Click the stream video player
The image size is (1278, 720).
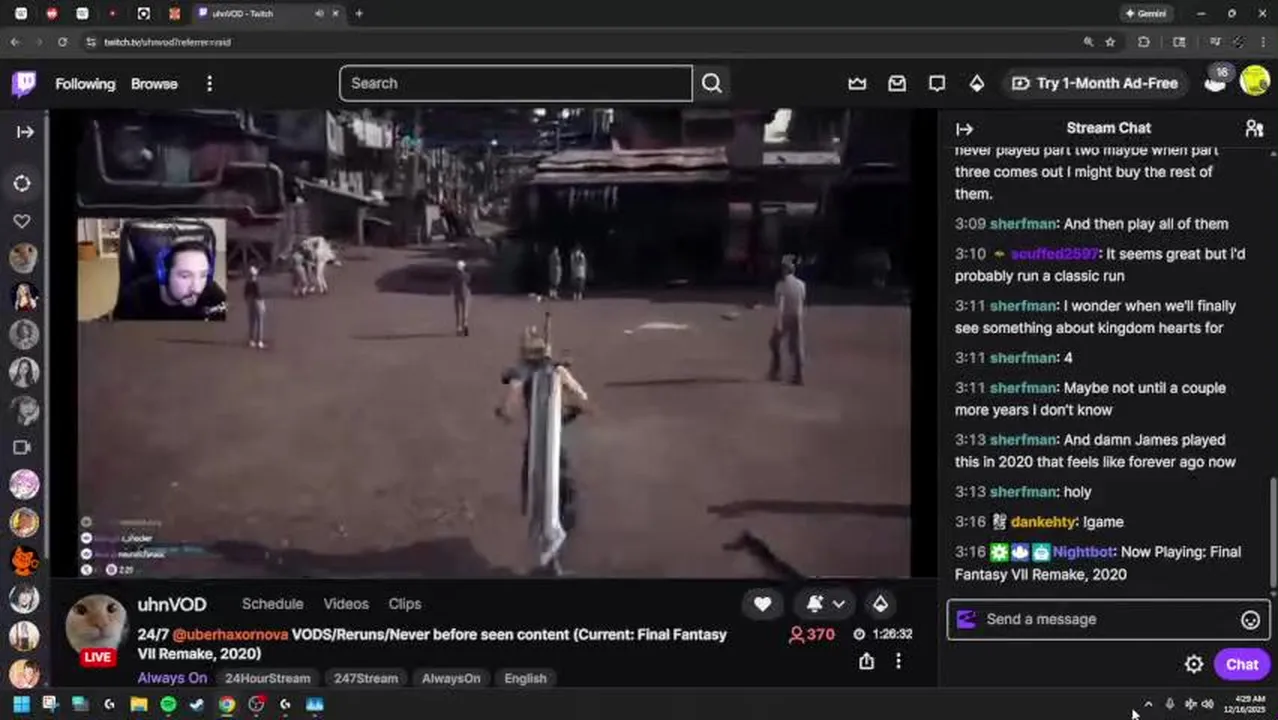pyautogui.click(x=494, y=343)
